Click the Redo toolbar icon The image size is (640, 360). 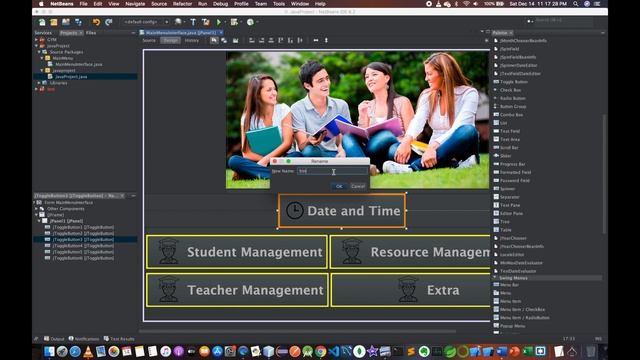pos(109,22)
